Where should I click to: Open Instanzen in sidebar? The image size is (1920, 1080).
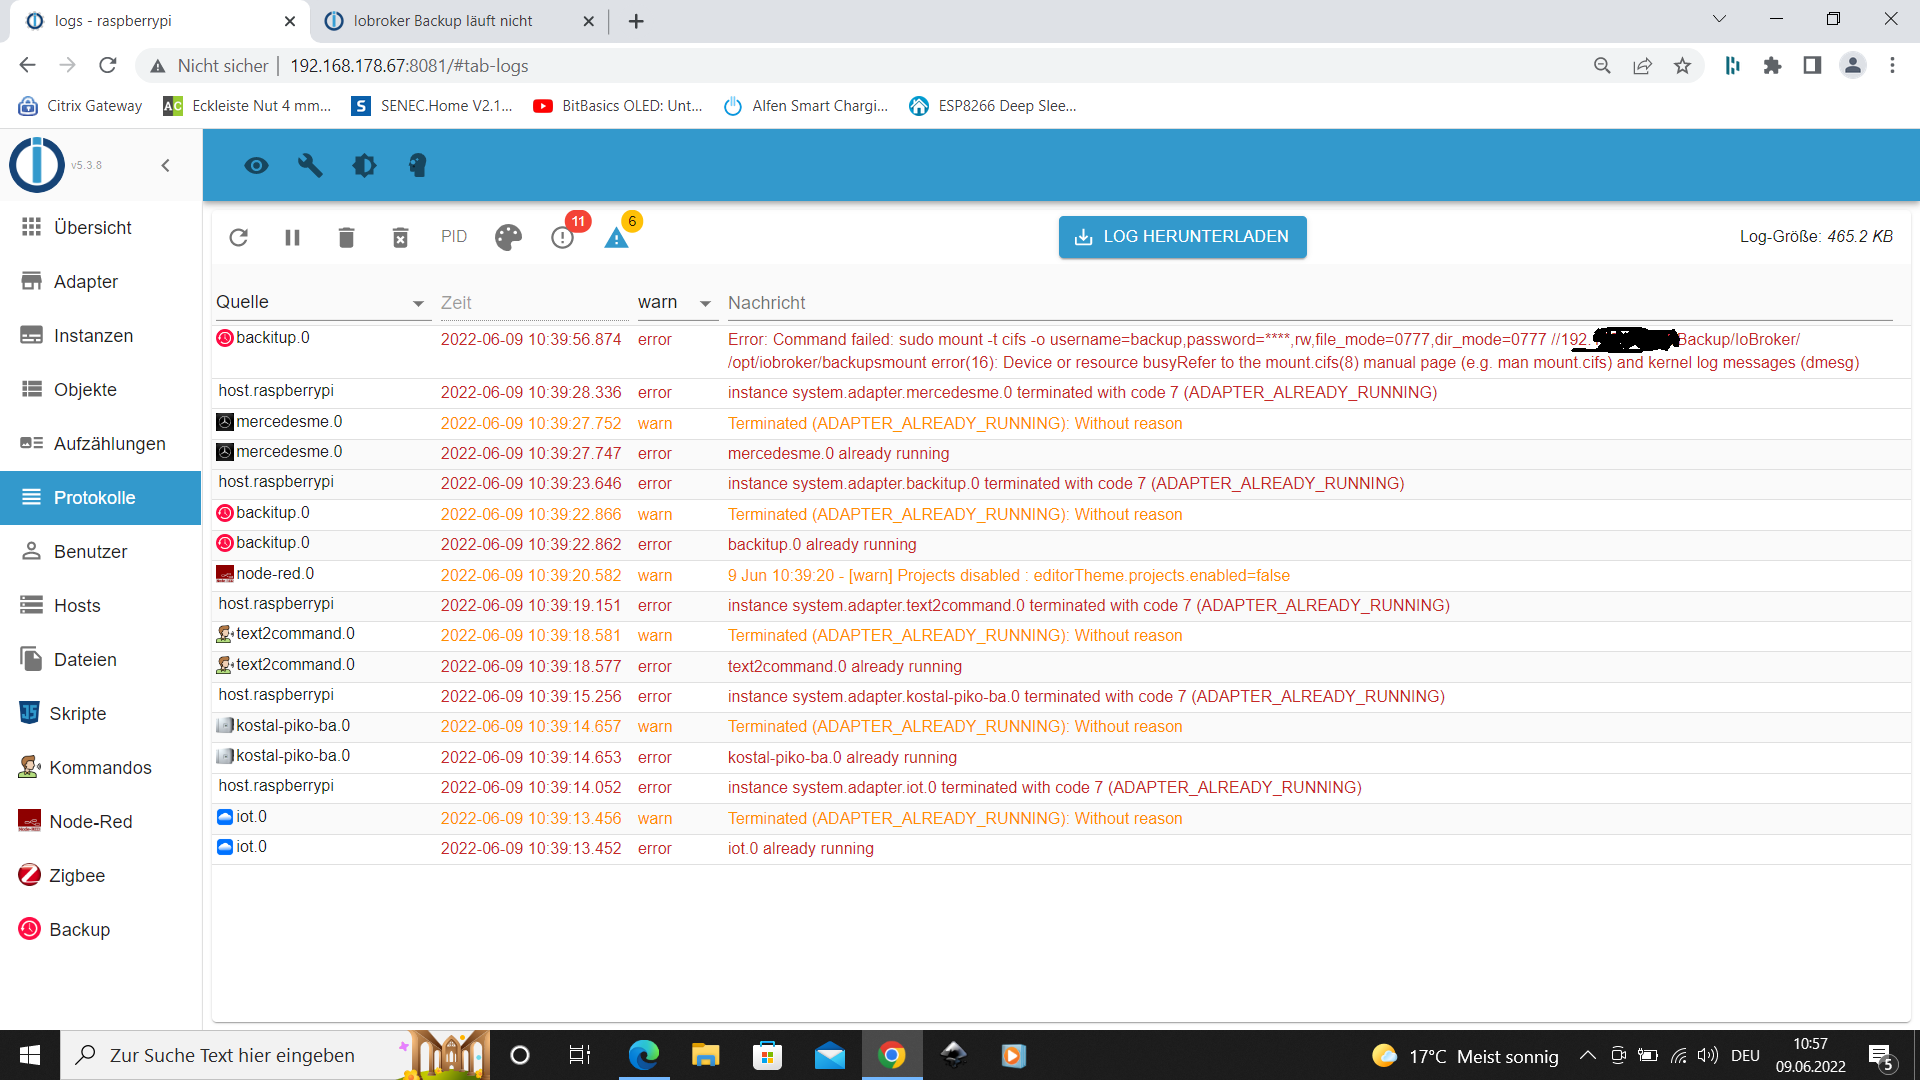93,336
